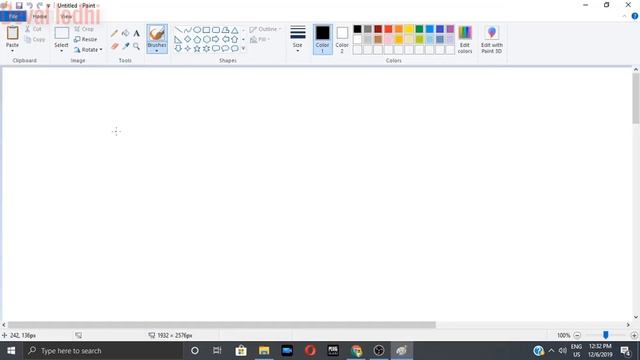Open the shape Outline dropdown
640x360 pixels.
point(265,29)
